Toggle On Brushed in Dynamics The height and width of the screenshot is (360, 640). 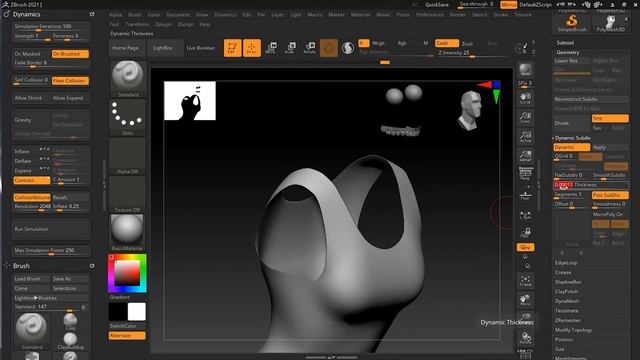pos(70,54)
